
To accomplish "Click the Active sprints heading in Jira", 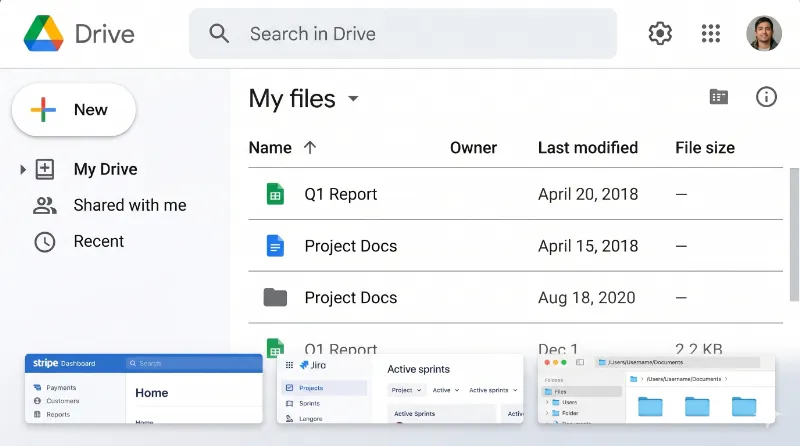I will pos(418,369).
